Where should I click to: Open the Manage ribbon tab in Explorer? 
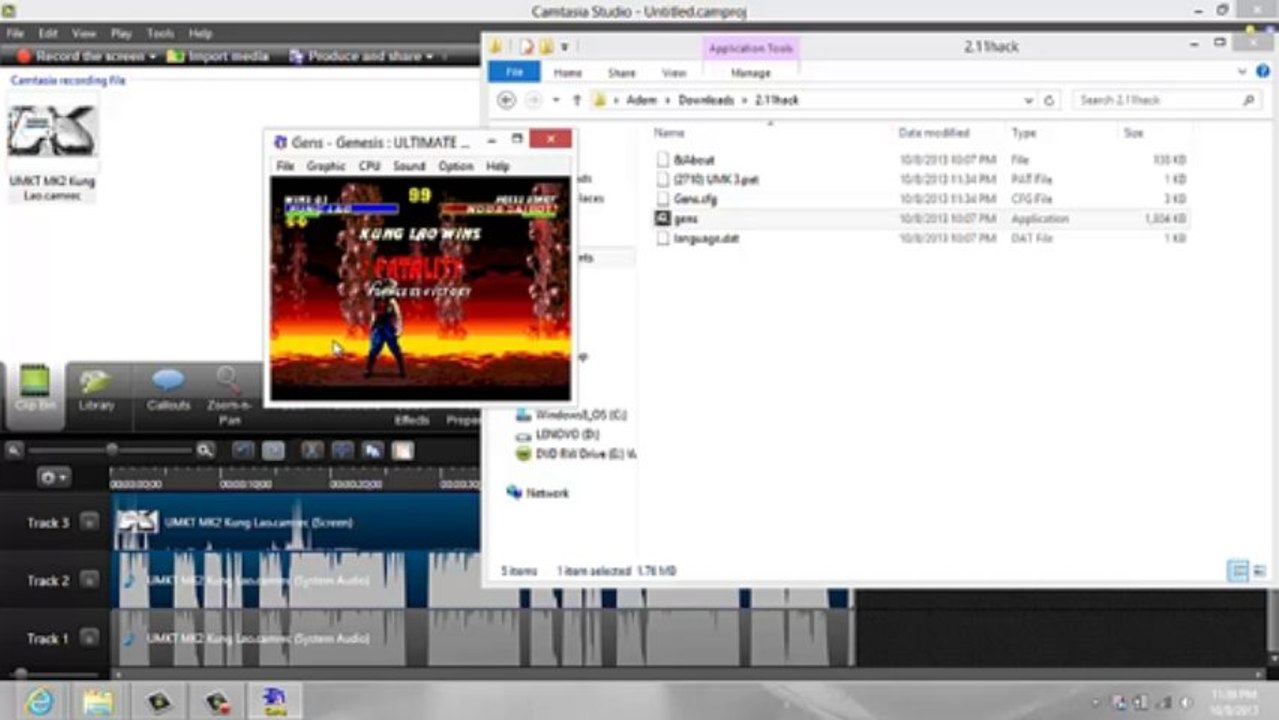click(750, 73)
